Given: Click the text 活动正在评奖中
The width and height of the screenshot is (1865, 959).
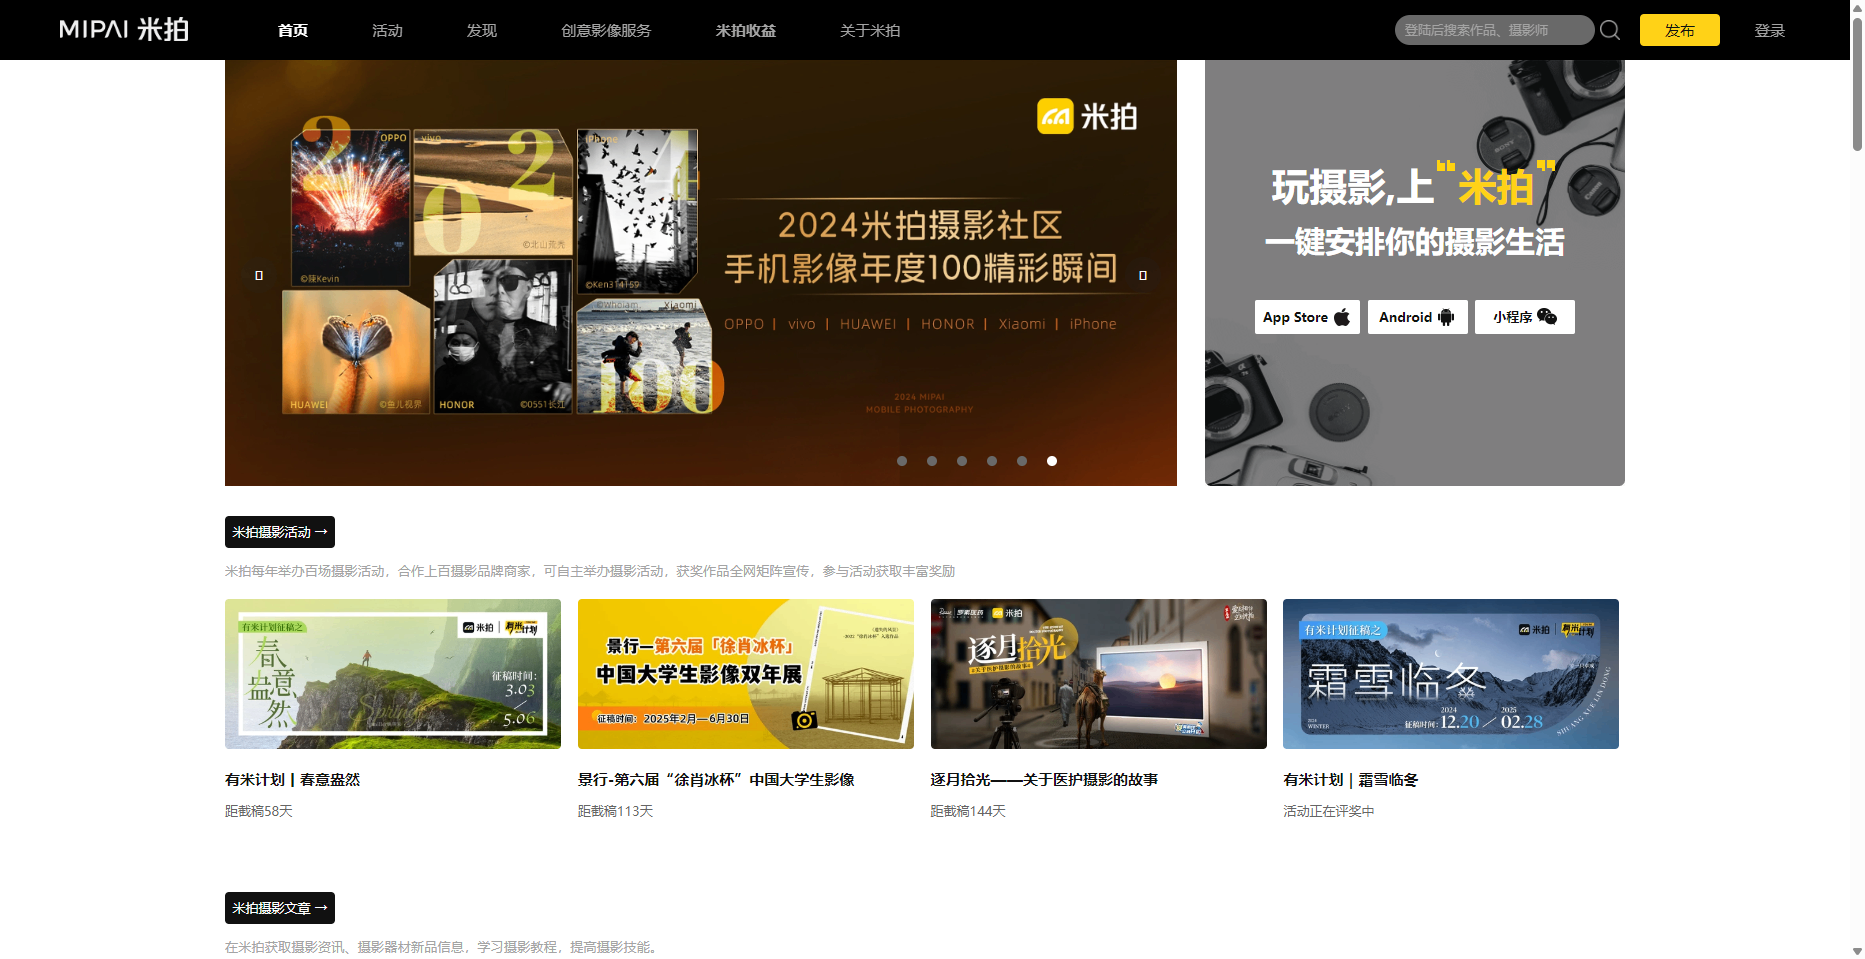Looking at the screenshot, I should [1329, 811].
